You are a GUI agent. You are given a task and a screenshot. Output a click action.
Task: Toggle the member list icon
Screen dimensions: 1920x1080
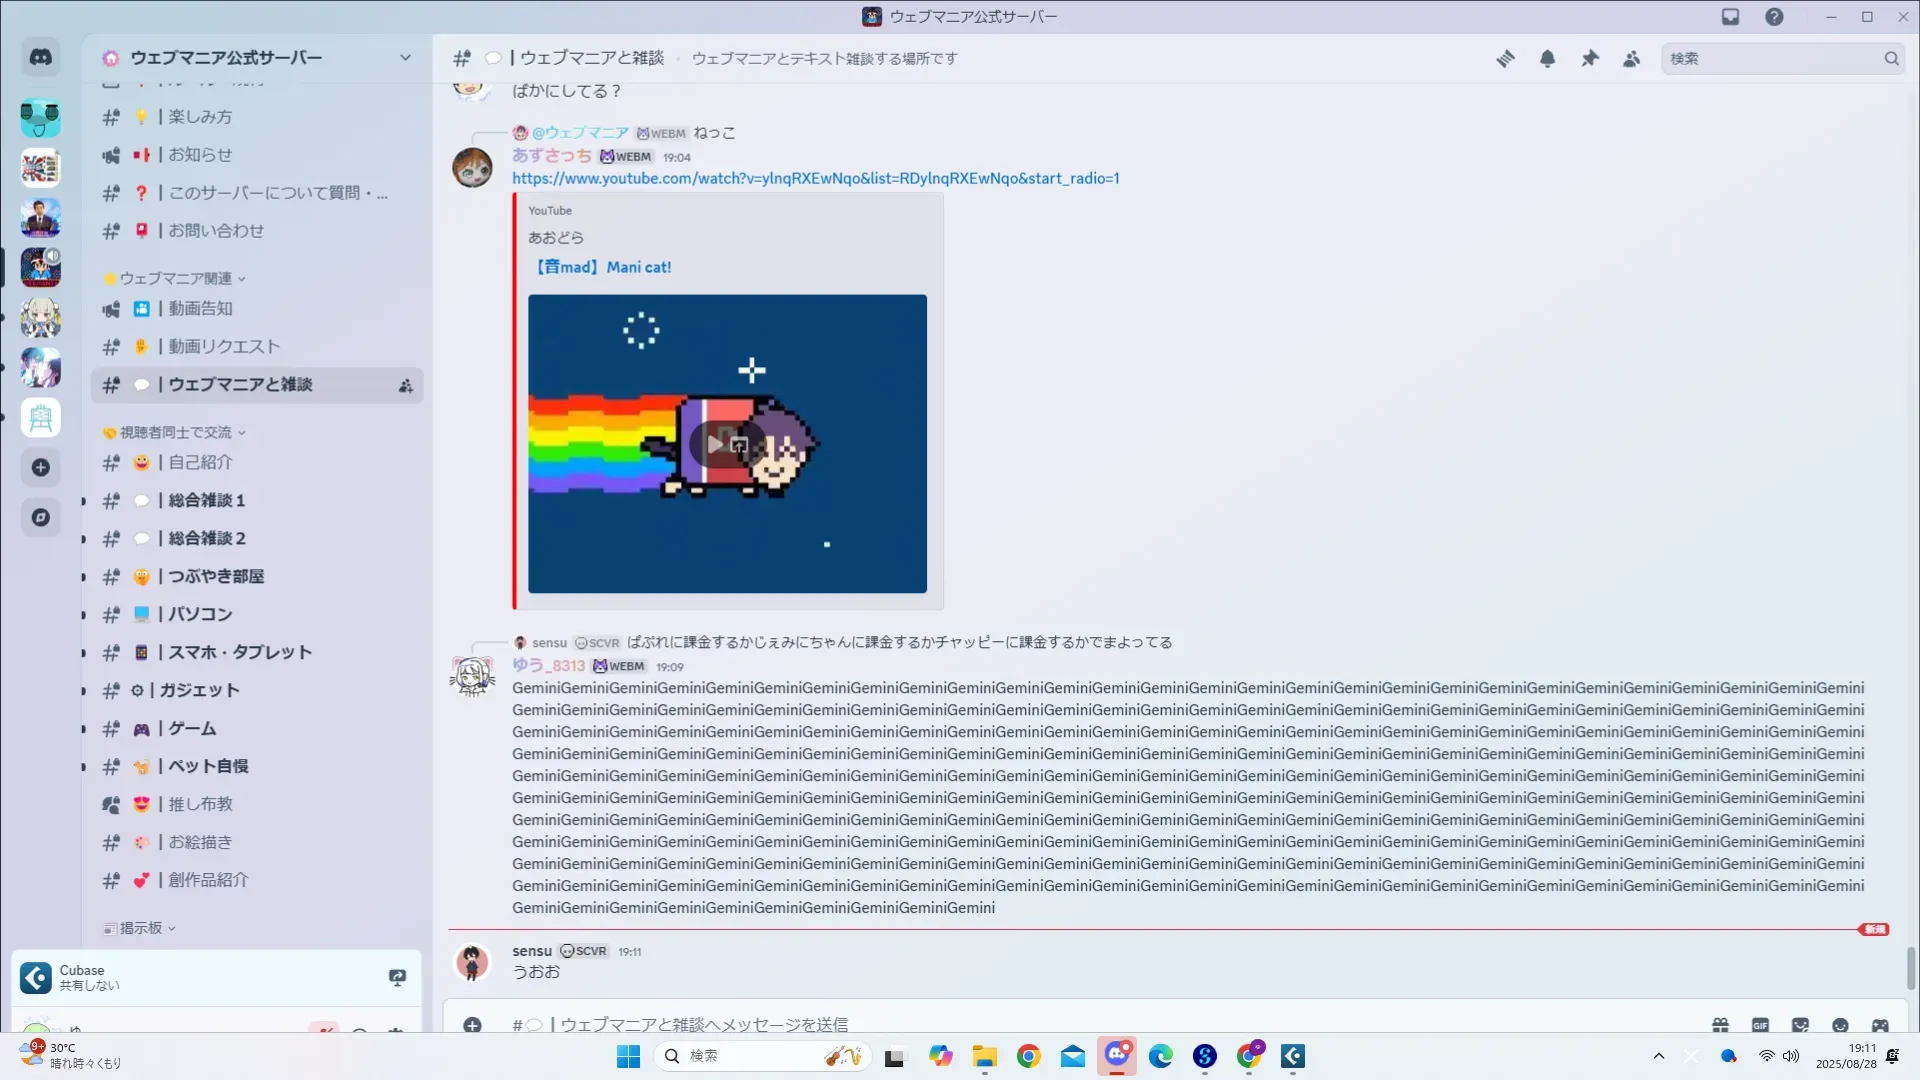(1631, 59)
